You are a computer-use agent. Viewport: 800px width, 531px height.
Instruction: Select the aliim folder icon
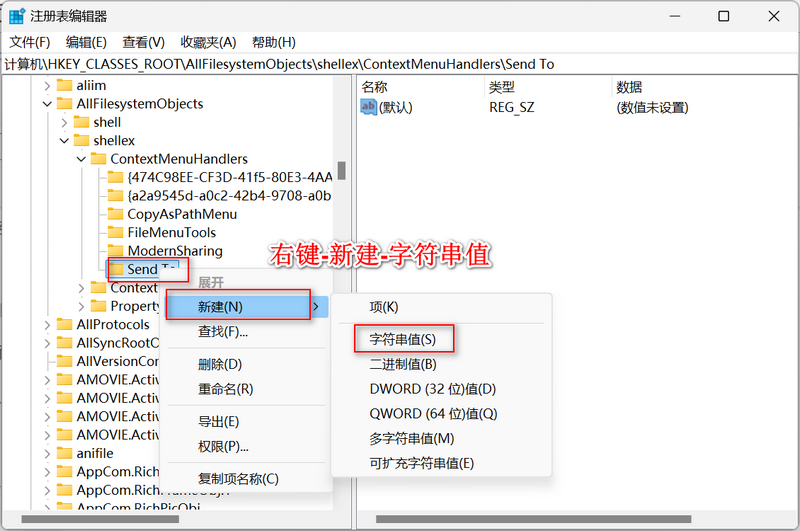click(64, 85)
